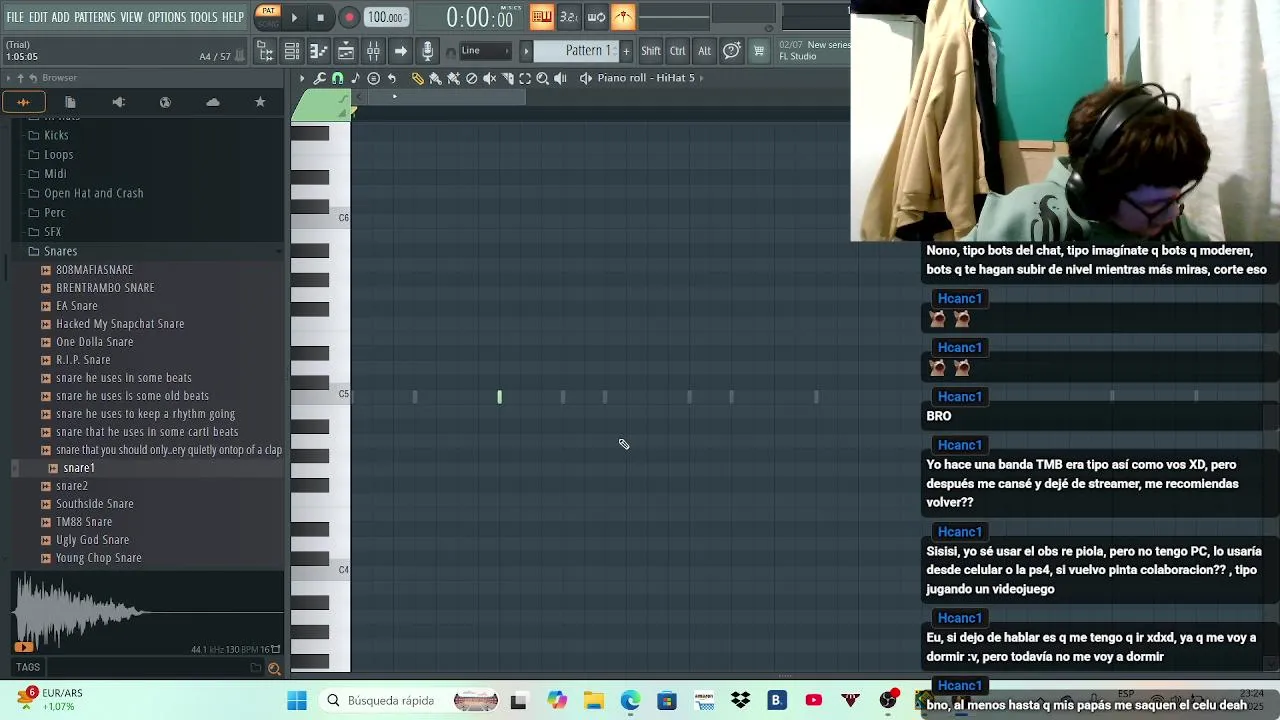Screen dimensions: 1280x720
Task: Click the piano roll stamp note icon
Action: 356,78
